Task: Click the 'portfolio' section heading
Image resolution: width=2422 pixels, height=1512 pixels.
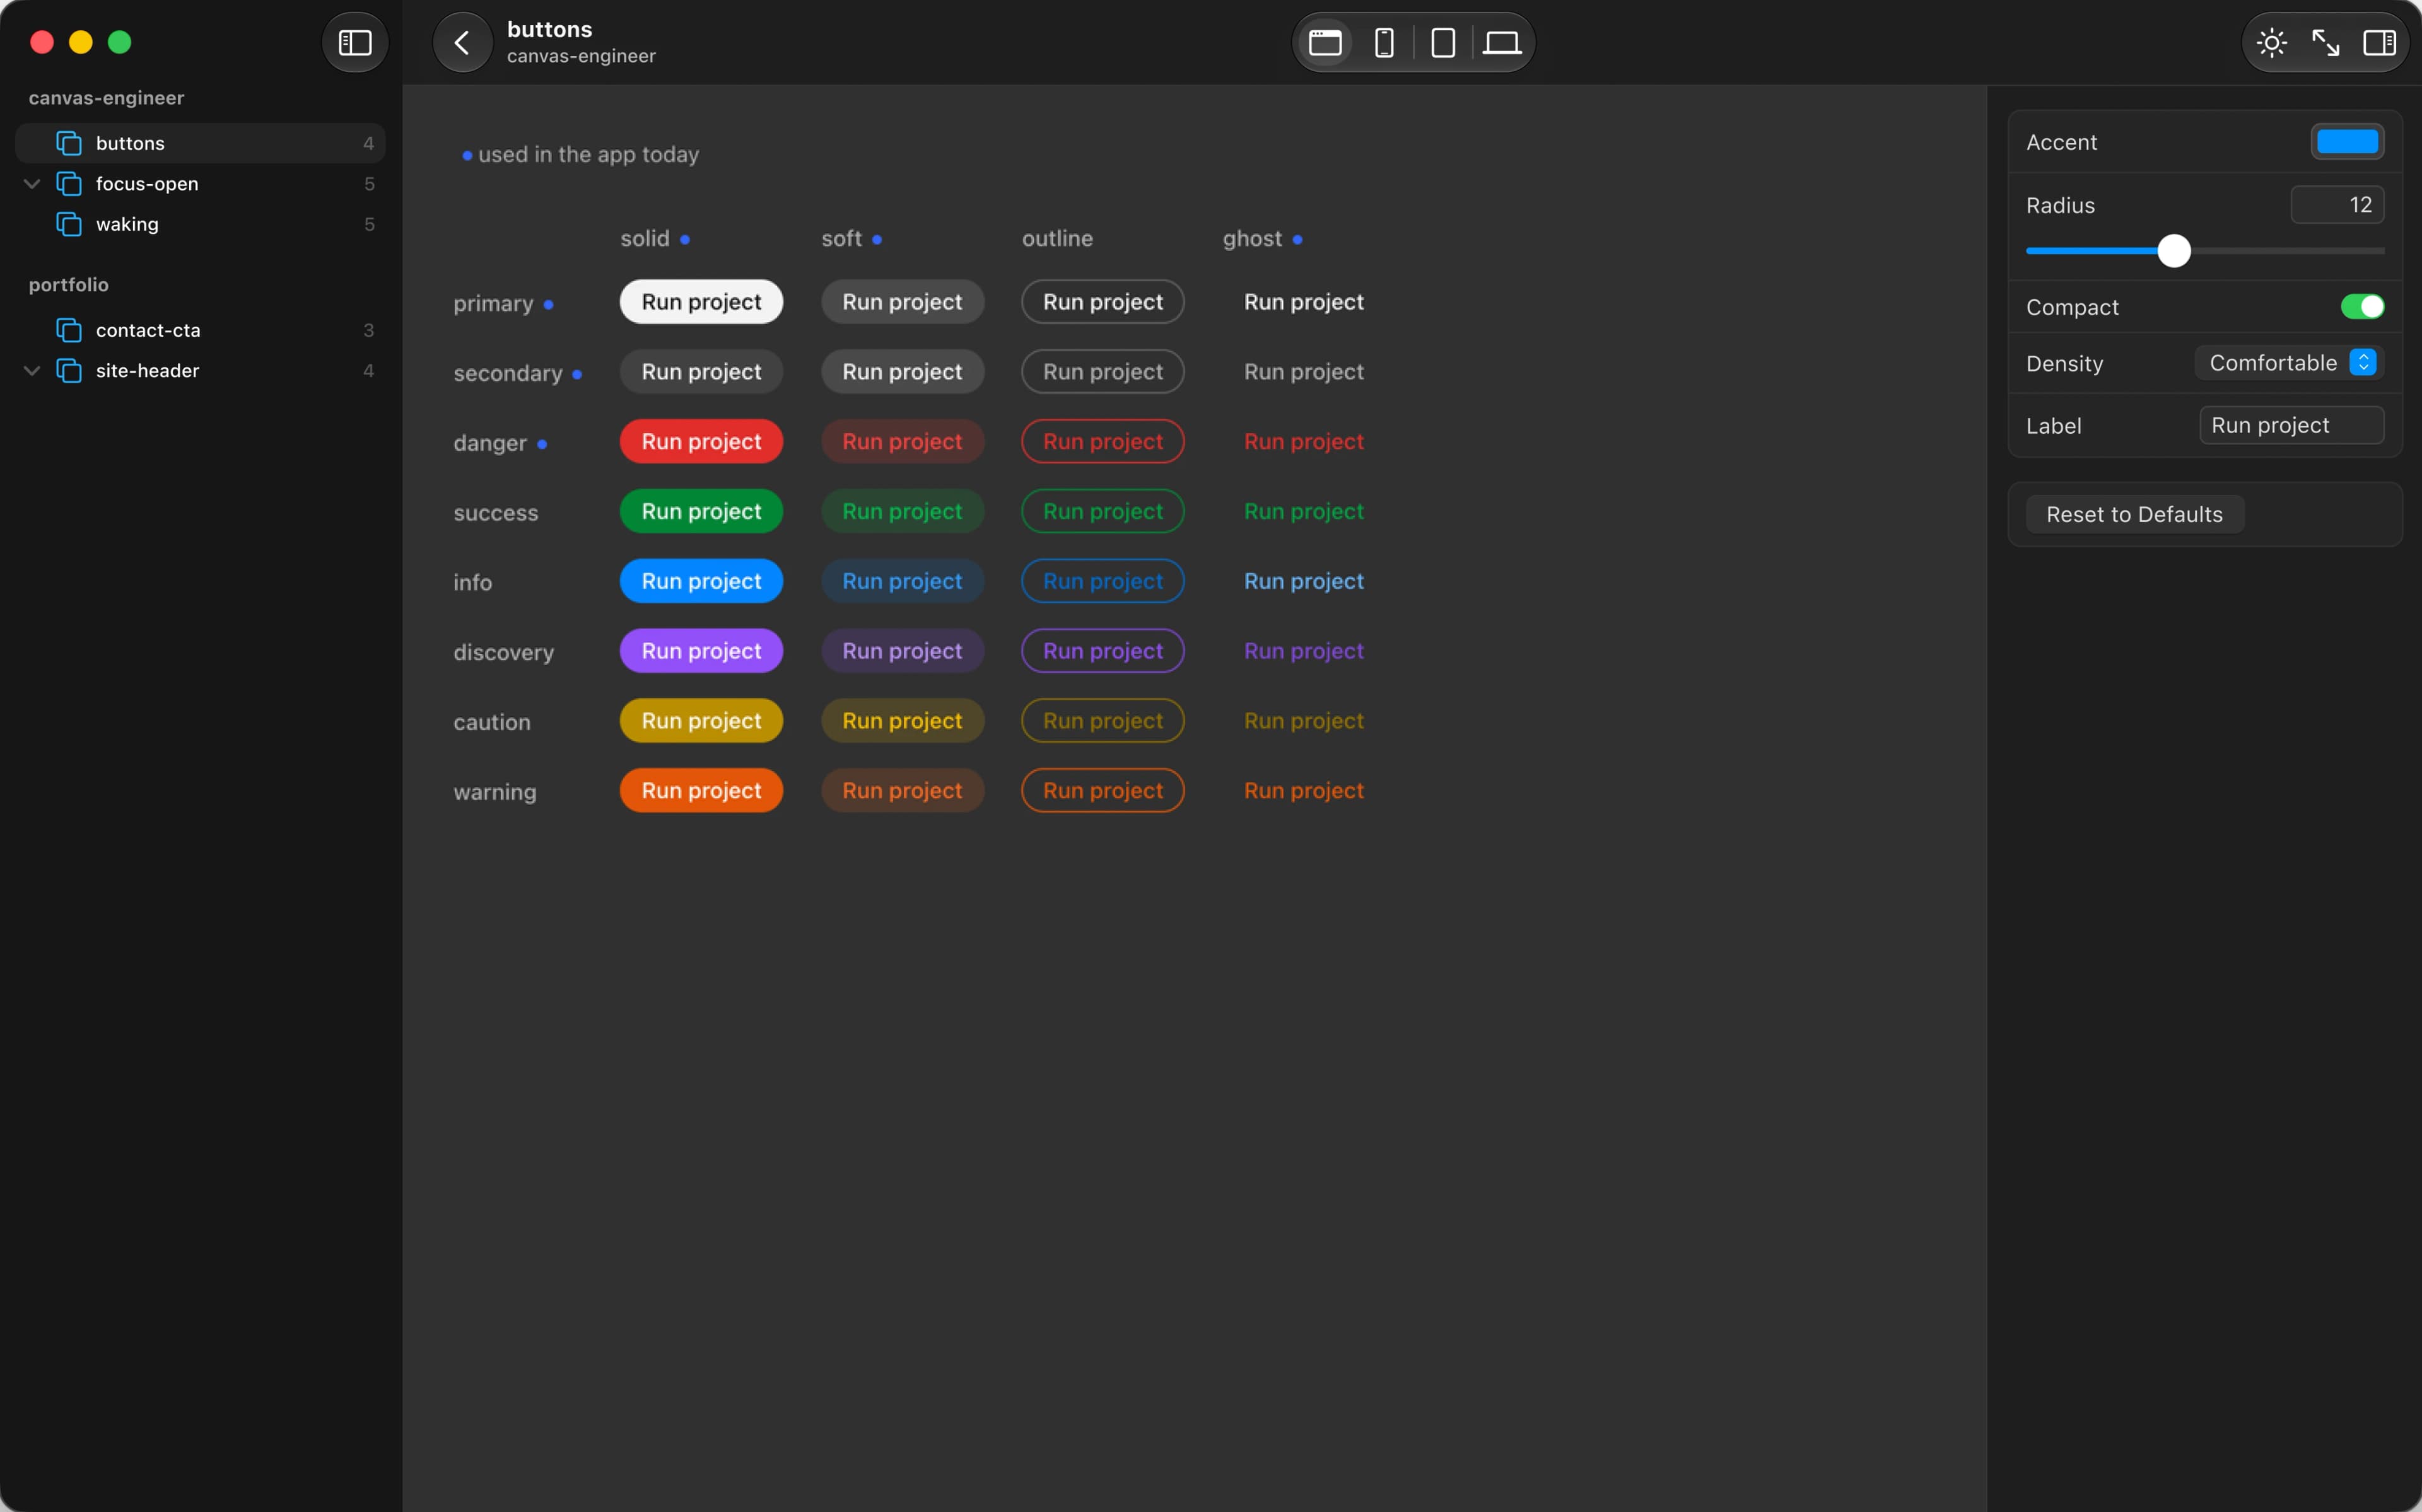Action: point(69,285)
